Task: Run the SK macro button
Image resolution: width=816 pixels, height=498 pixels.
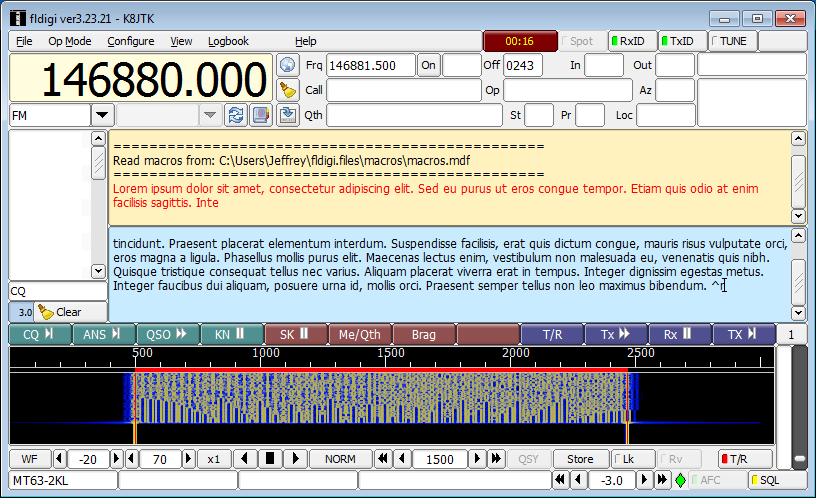Action: coord(296,335)
